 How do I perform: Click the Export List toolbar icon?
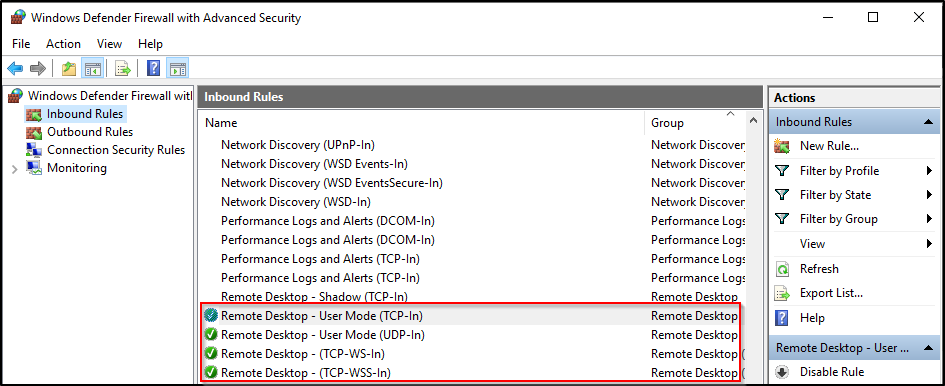coord(123,69)
